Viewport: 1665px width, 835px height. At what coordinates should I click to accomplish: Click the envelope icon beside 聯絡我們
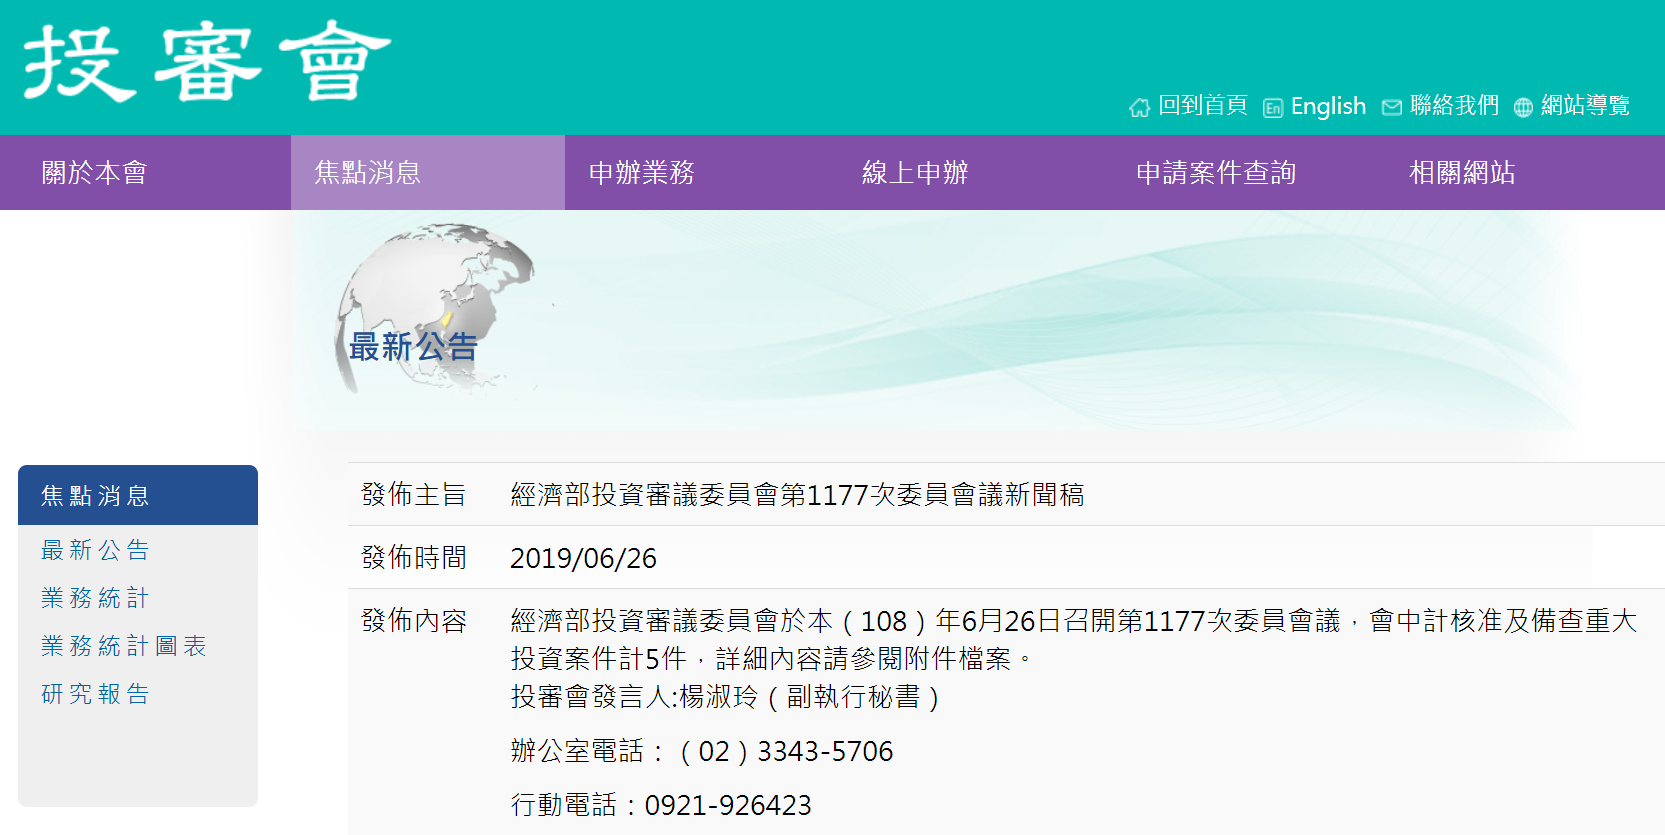[x=1392, y=107]
